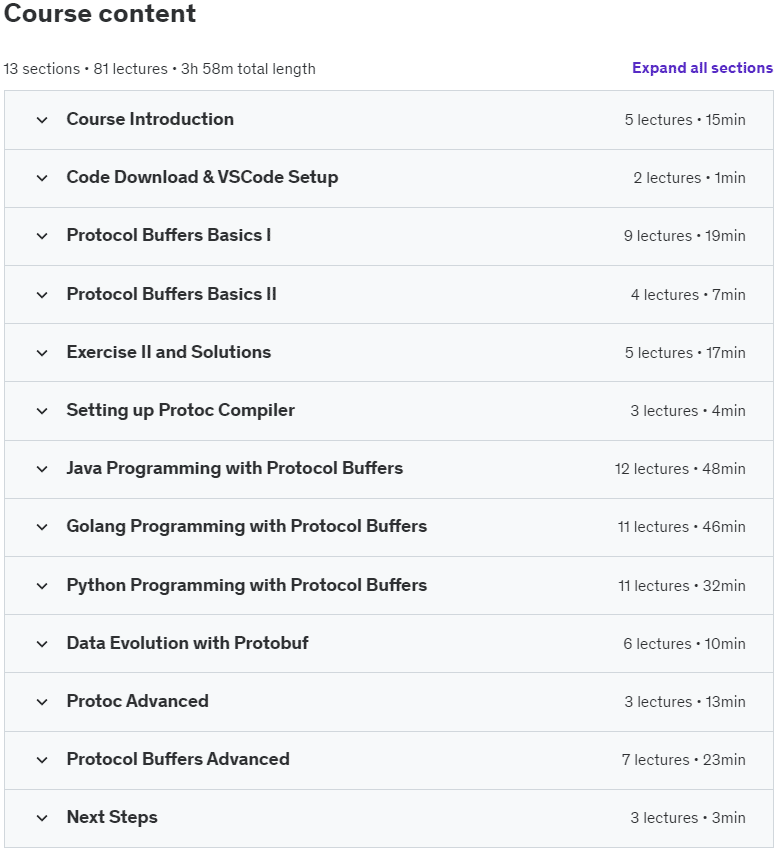Viewport: 777px width, 850px height.
Task: Expand chevron beside Next Steps
Action: pyautogui.click(x=42, y=818)
